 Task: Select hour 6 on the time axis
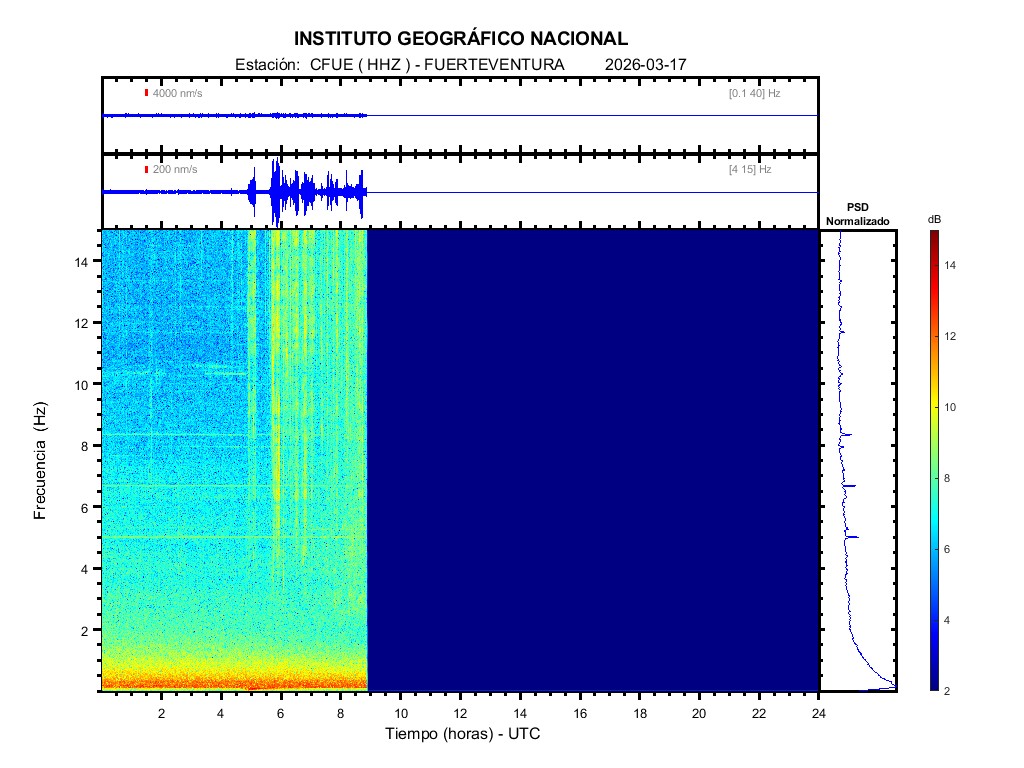(281, 712)
